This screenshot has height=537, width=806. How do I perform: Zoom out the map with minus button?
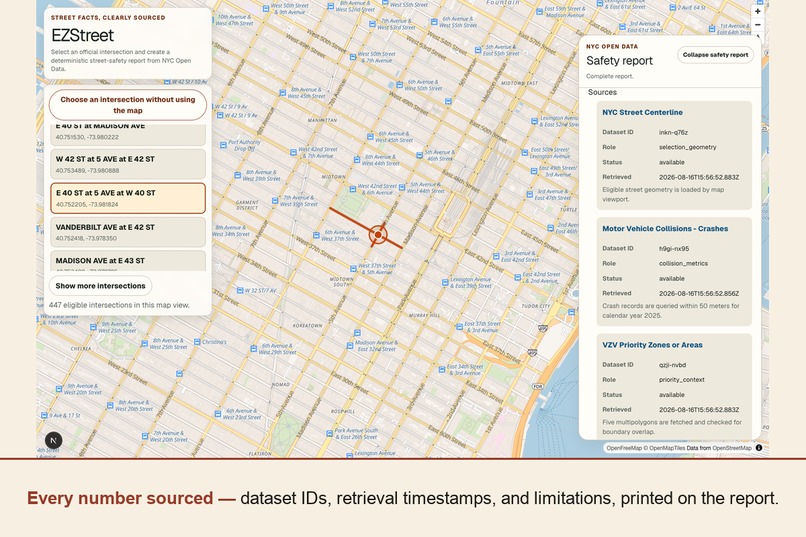tap(757, 25)
